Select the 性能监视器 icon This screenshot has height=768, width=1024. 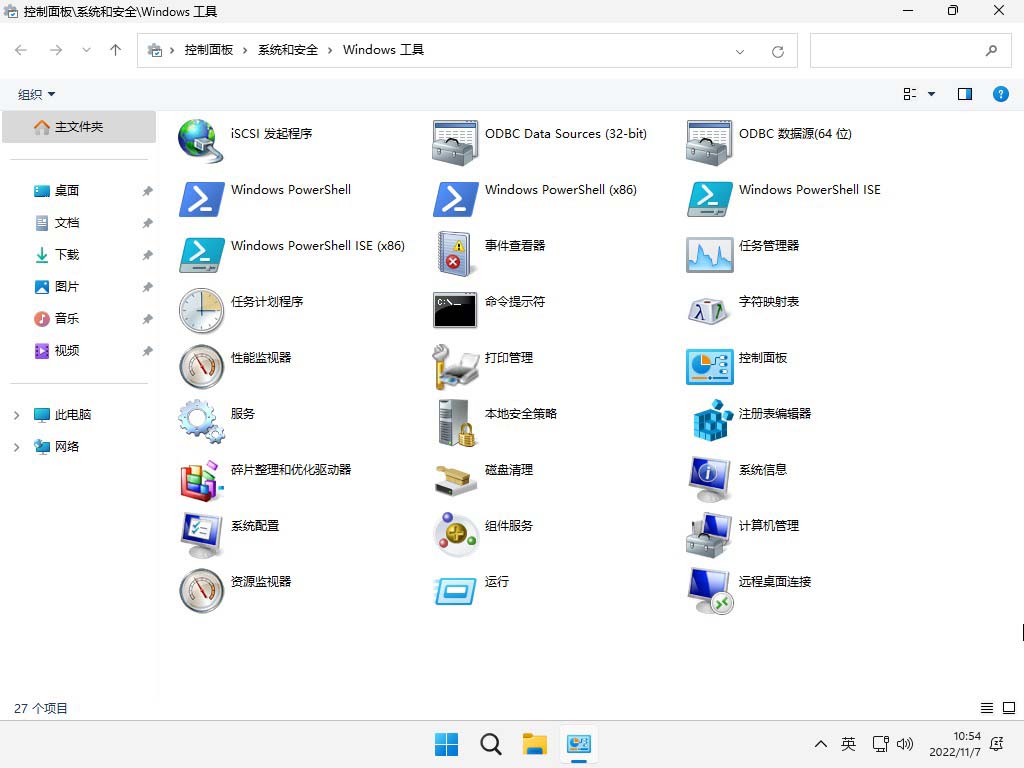(x=201, y=365)
